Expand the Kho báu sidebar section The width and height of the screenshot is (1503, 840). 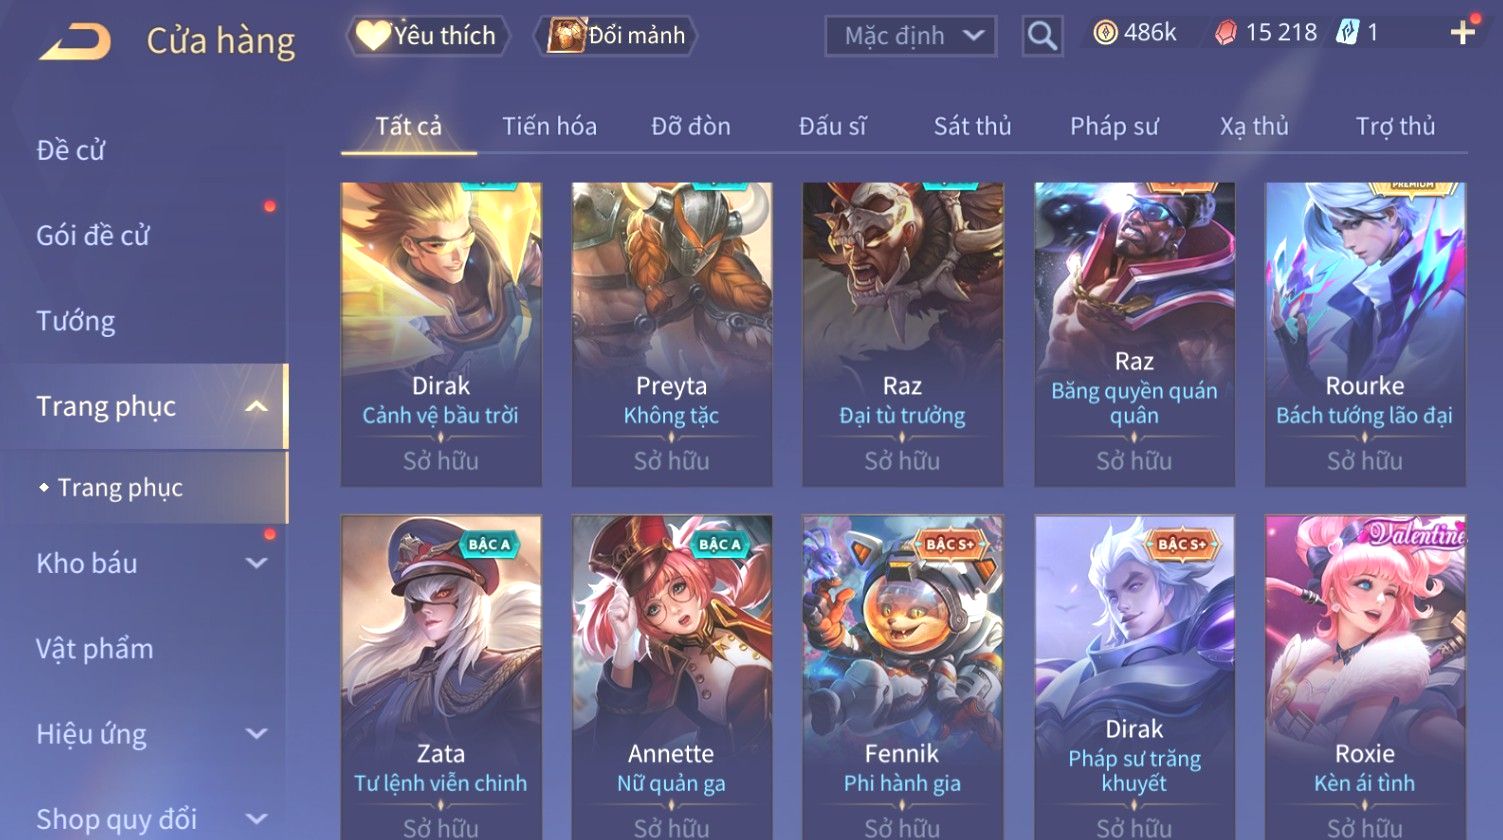click(x=257, y=563)
